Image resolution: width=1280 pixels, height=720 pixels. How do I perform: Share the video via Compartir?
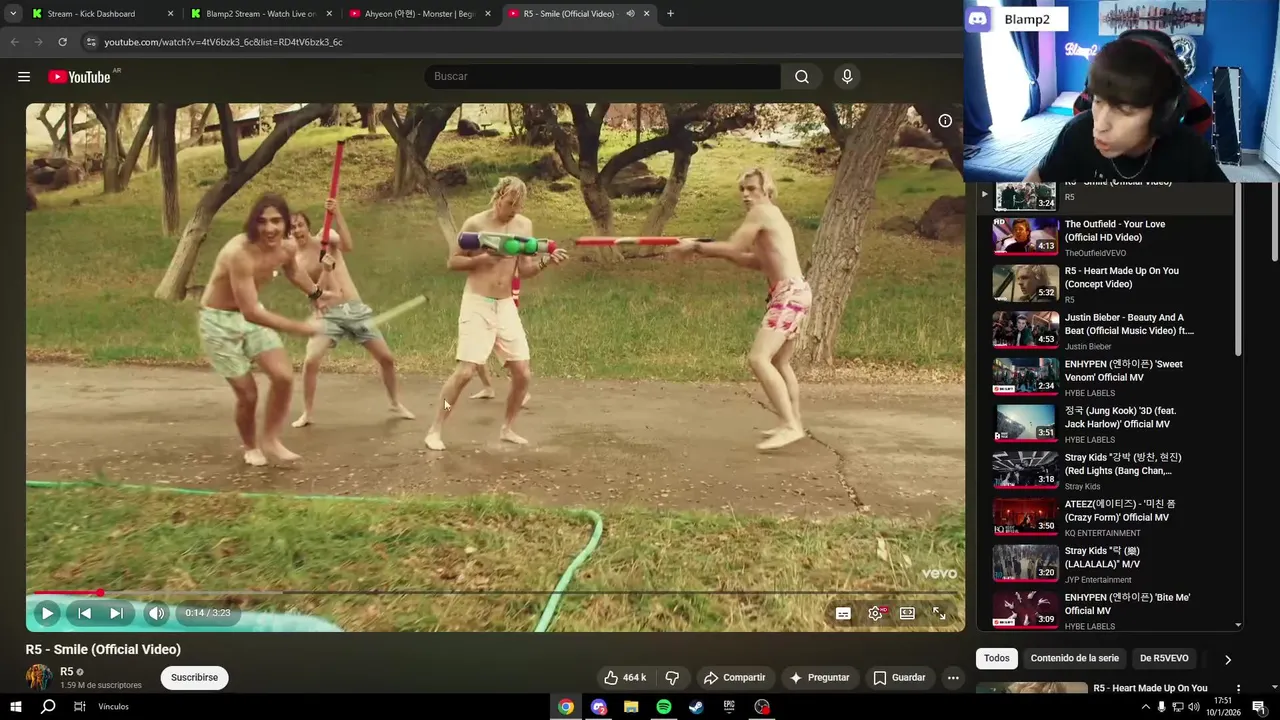click(x=734, y=677)
